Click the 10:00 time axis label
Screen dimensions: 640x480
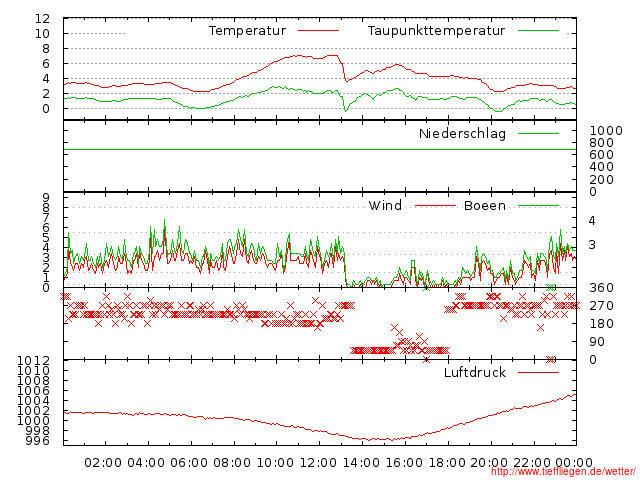coord(275,463)
